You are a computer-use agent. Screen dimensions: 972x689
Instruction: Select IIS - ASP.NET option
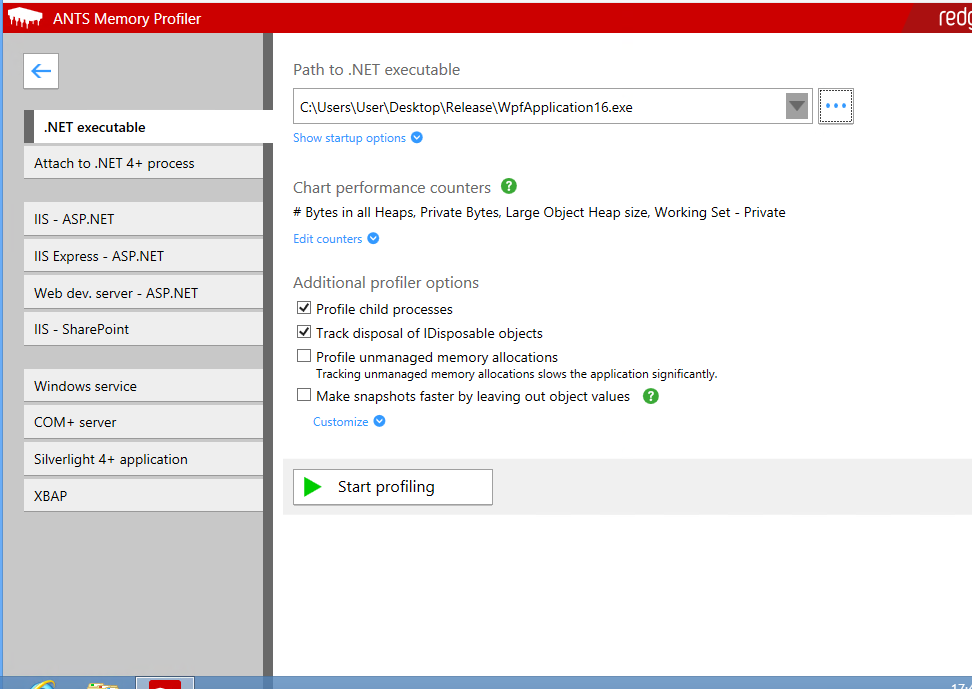143,219
